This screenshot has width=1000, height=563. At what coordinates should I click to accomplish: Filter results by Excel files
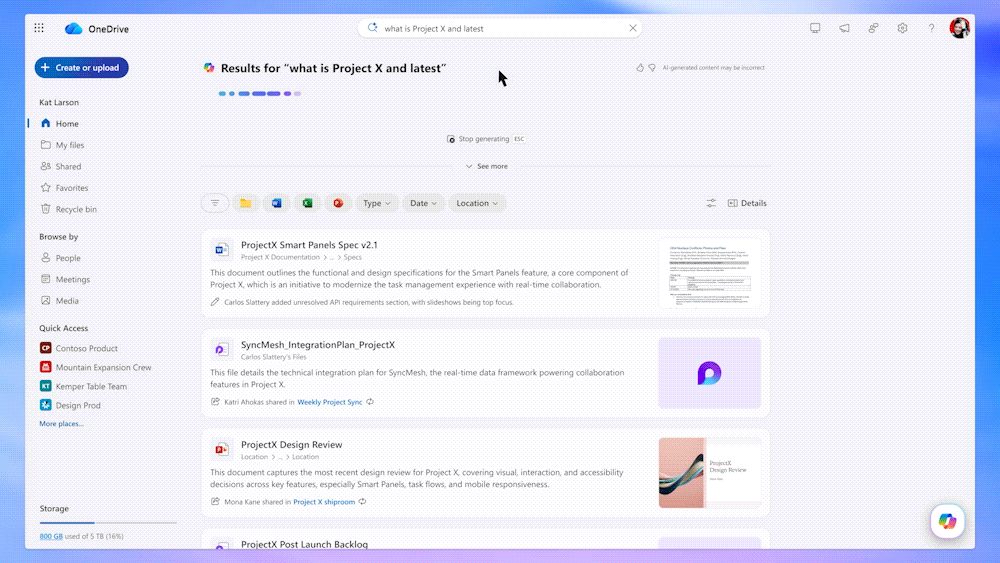[x=307, y=203]
